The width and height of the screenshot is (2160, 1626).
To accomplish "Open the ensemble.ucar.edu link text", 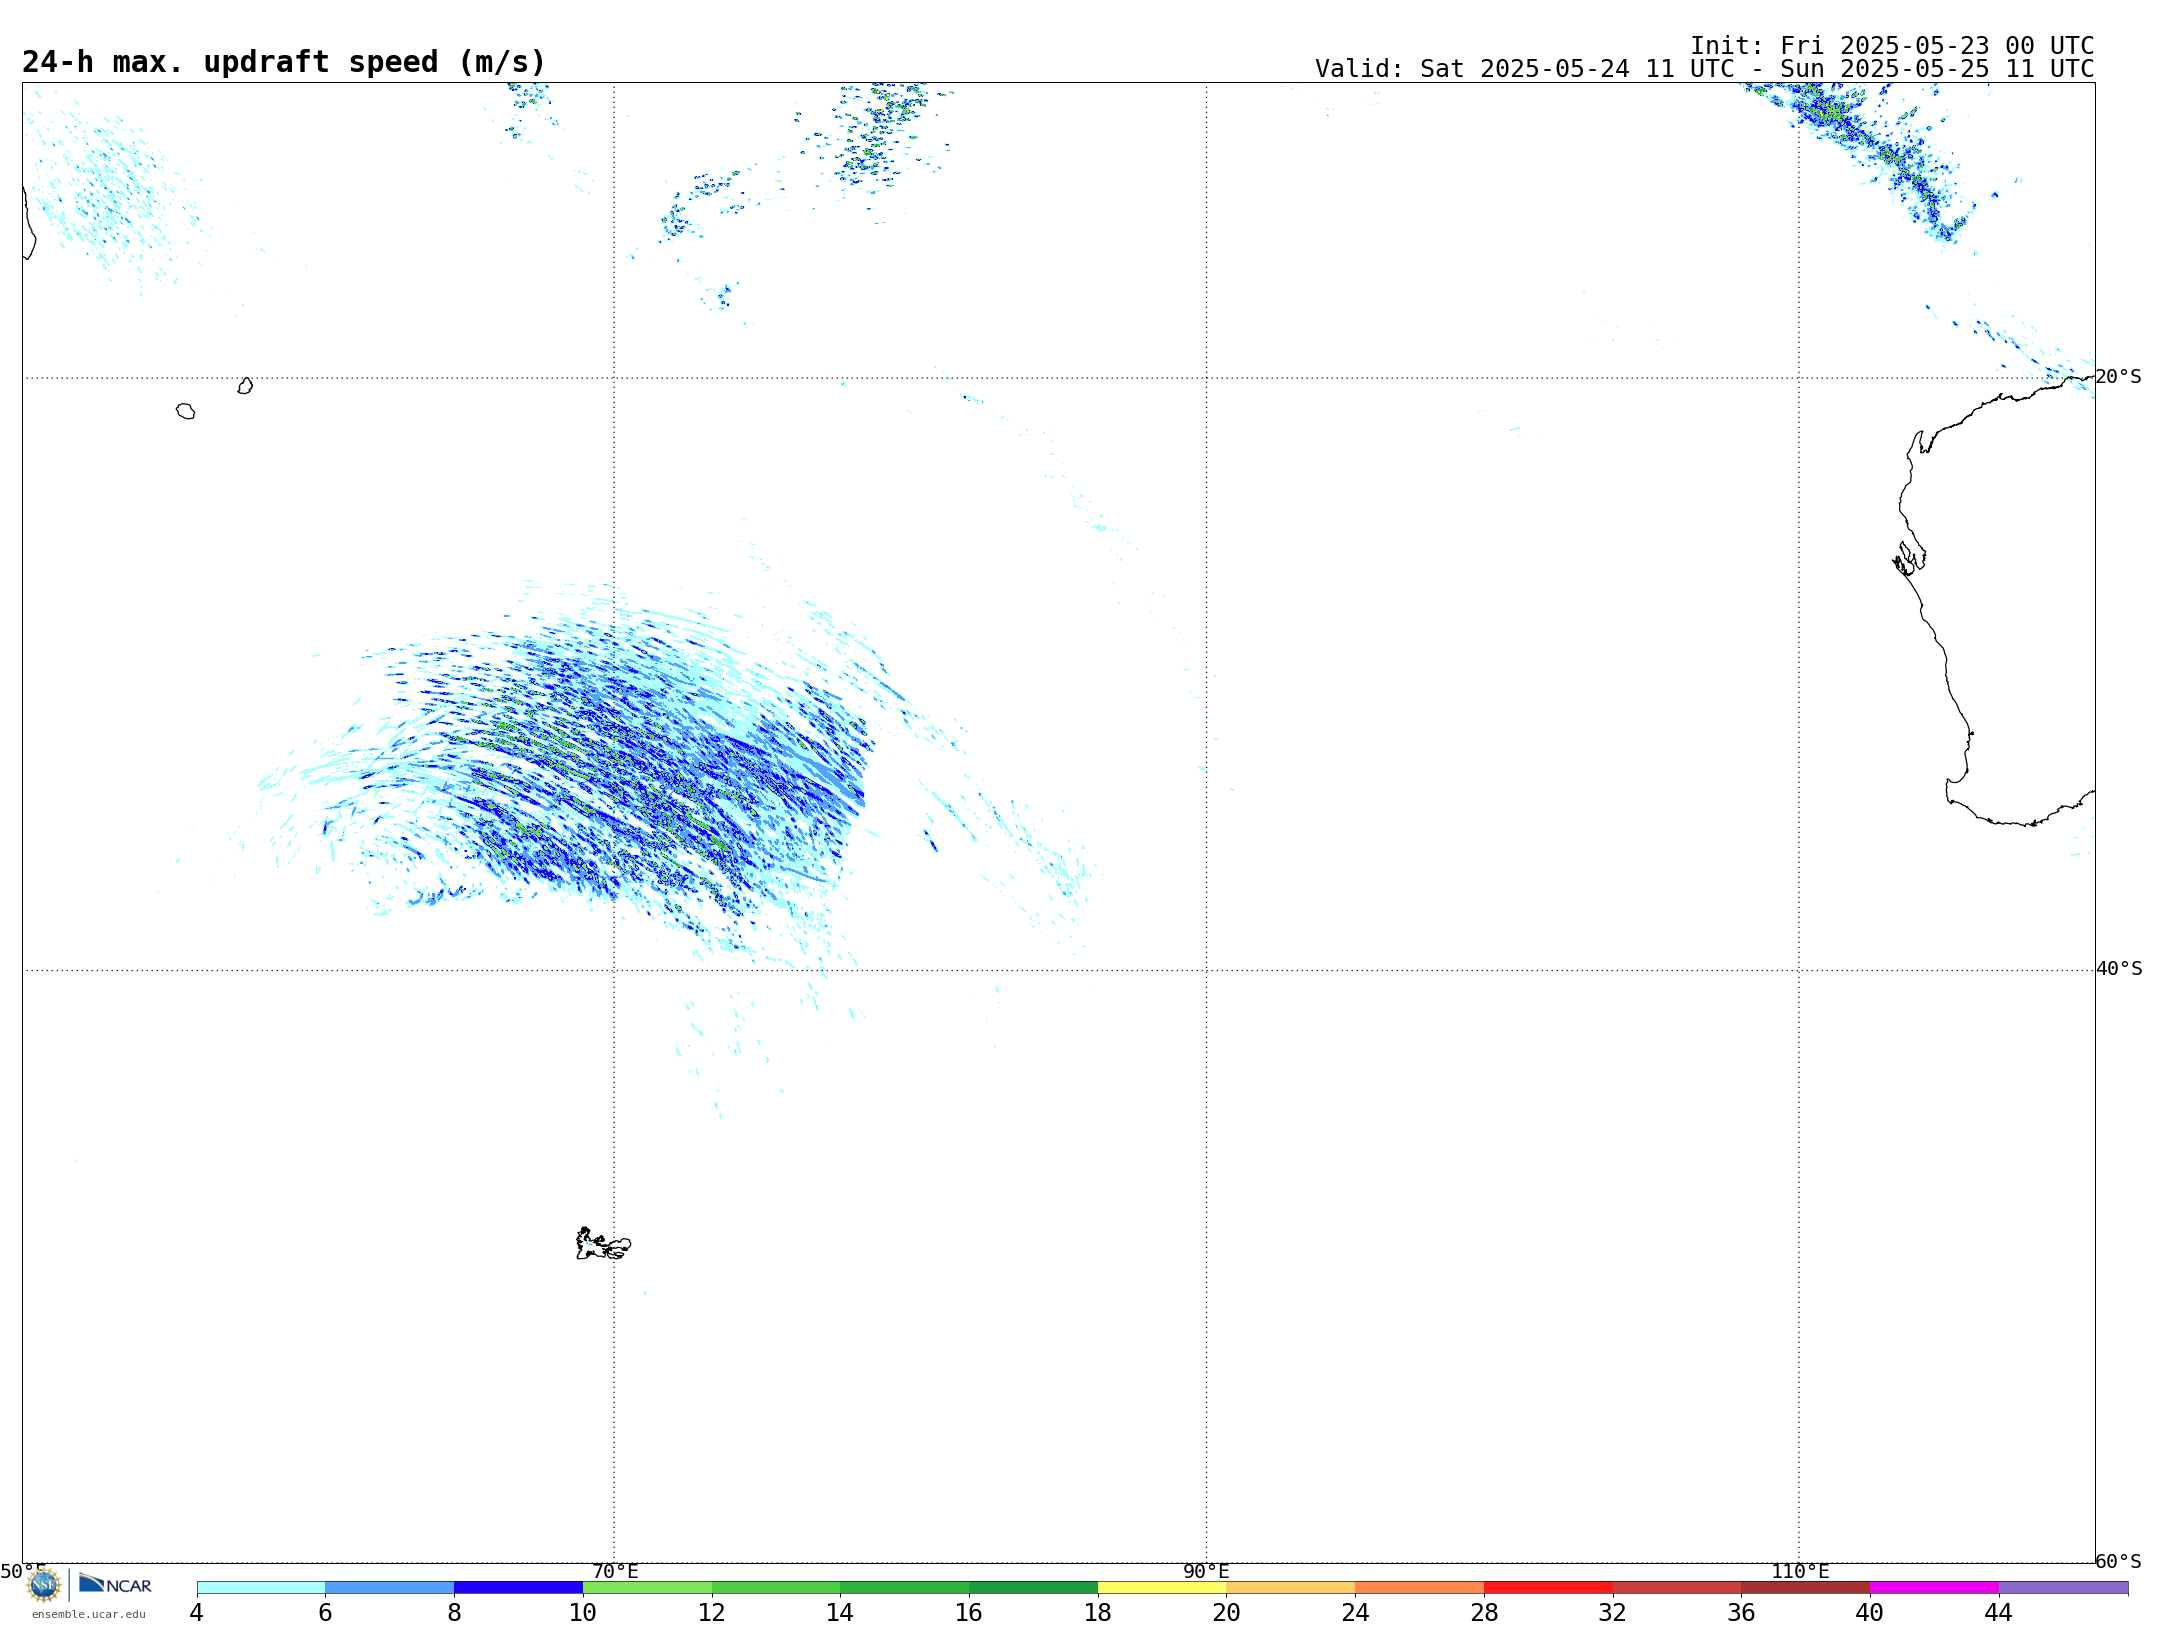I will click(89, 1614).
